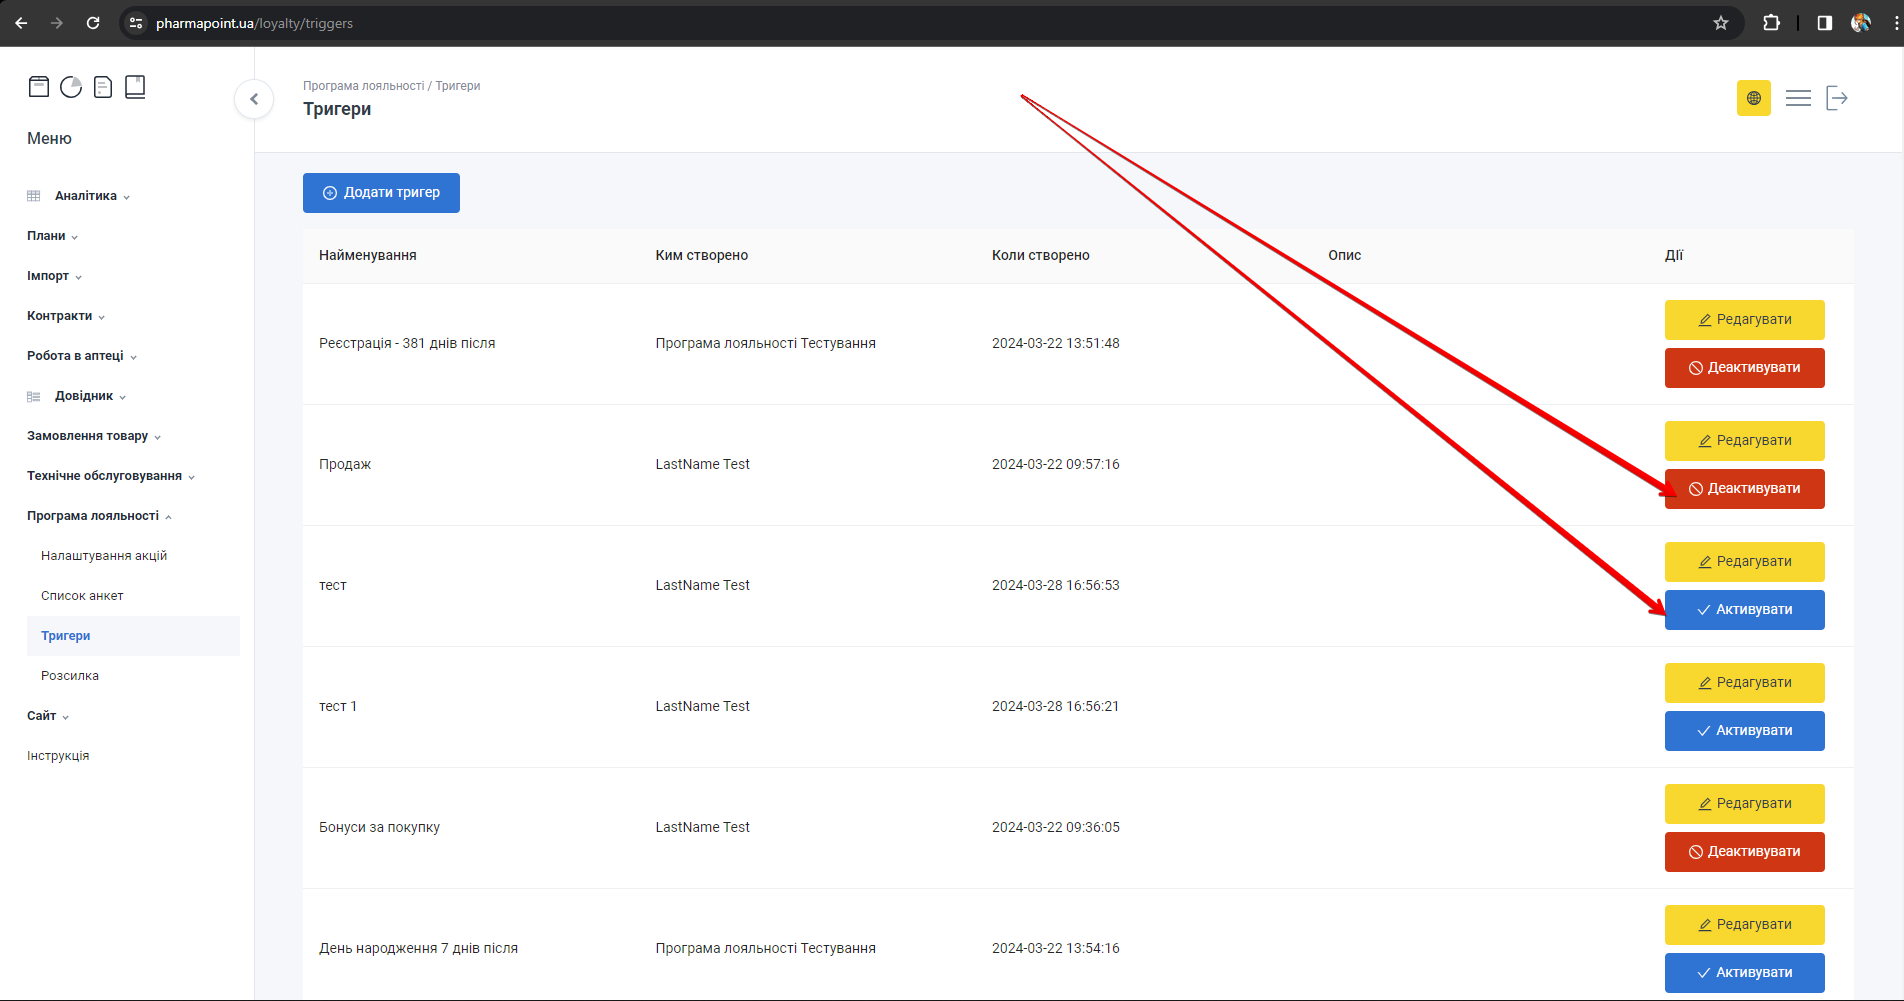This screenshot has height=1001, width=1904.
Task: Deactivate the 'Бонуси за покупку' trigger
Action: (1744, 852)
